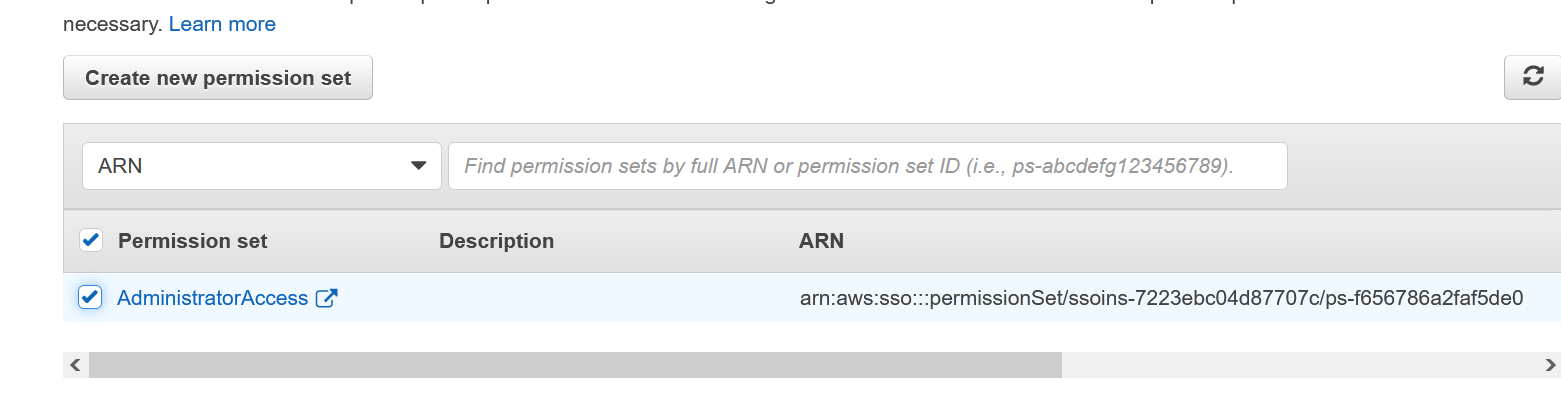
Task: Click the refresh icon button
Action: coord(1532,78)
